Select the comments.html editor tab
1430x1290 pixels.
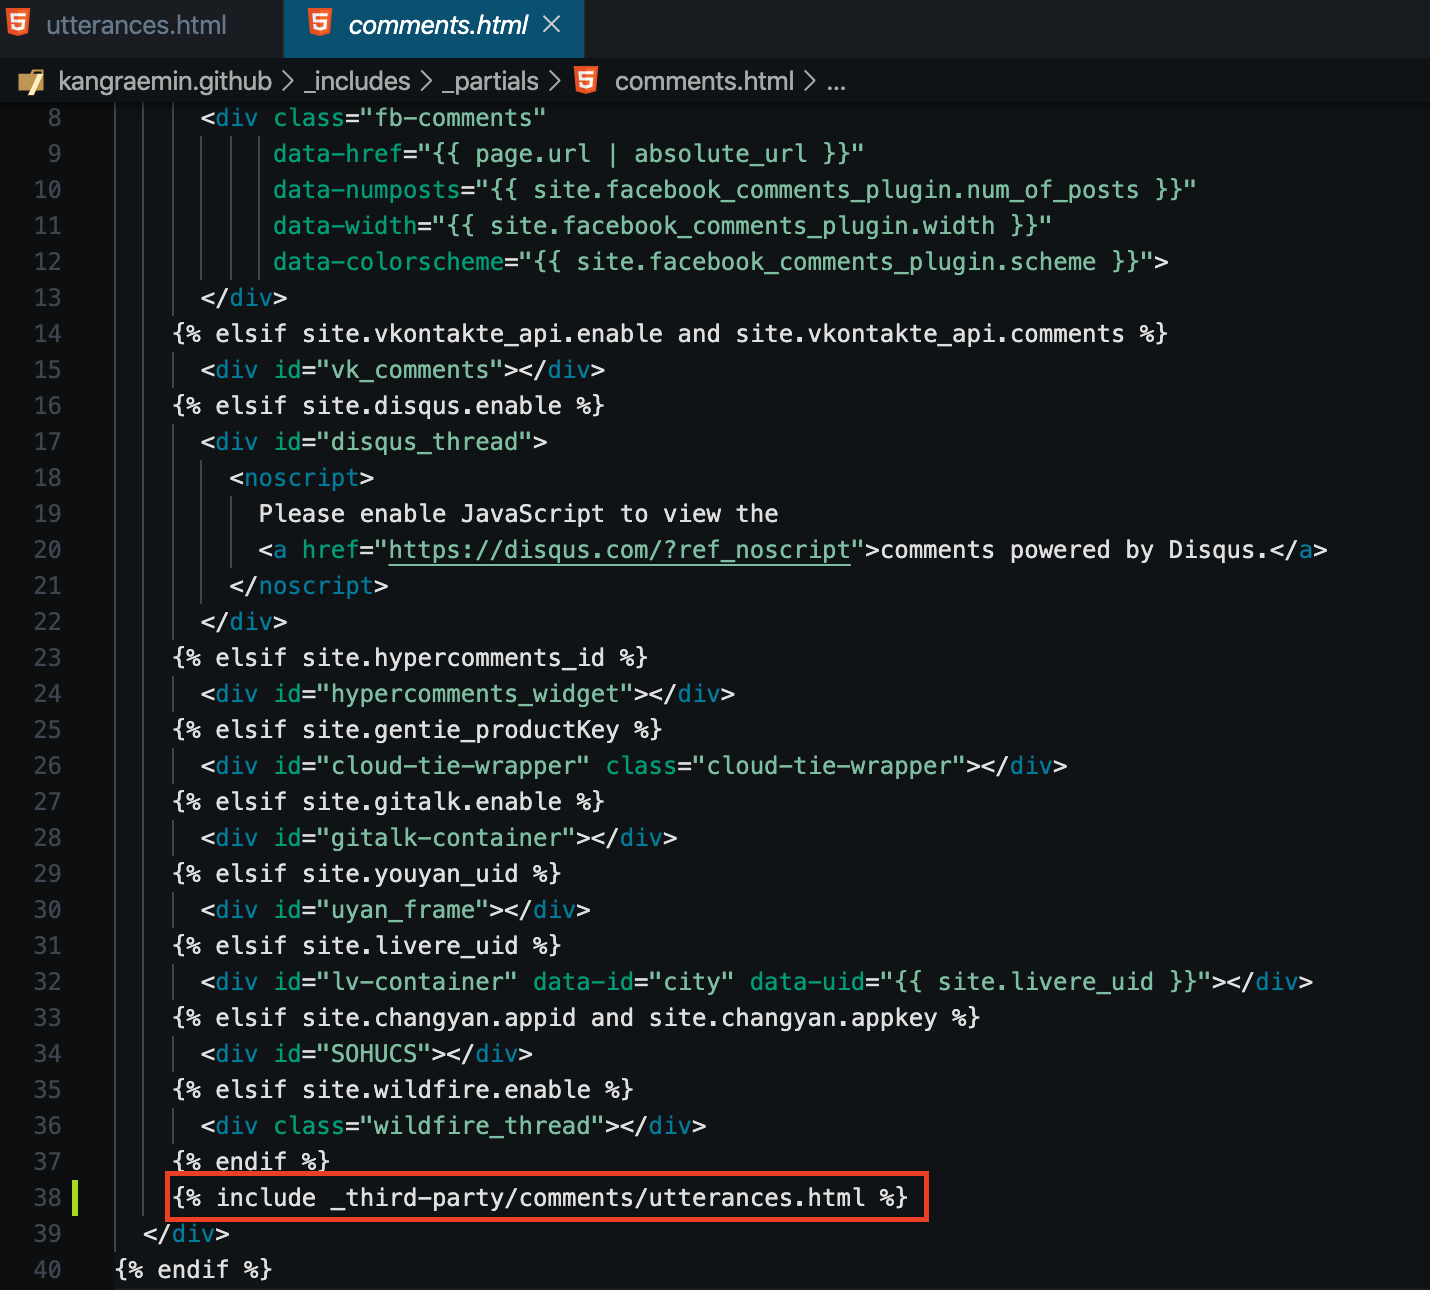click(x=434, y=26)
